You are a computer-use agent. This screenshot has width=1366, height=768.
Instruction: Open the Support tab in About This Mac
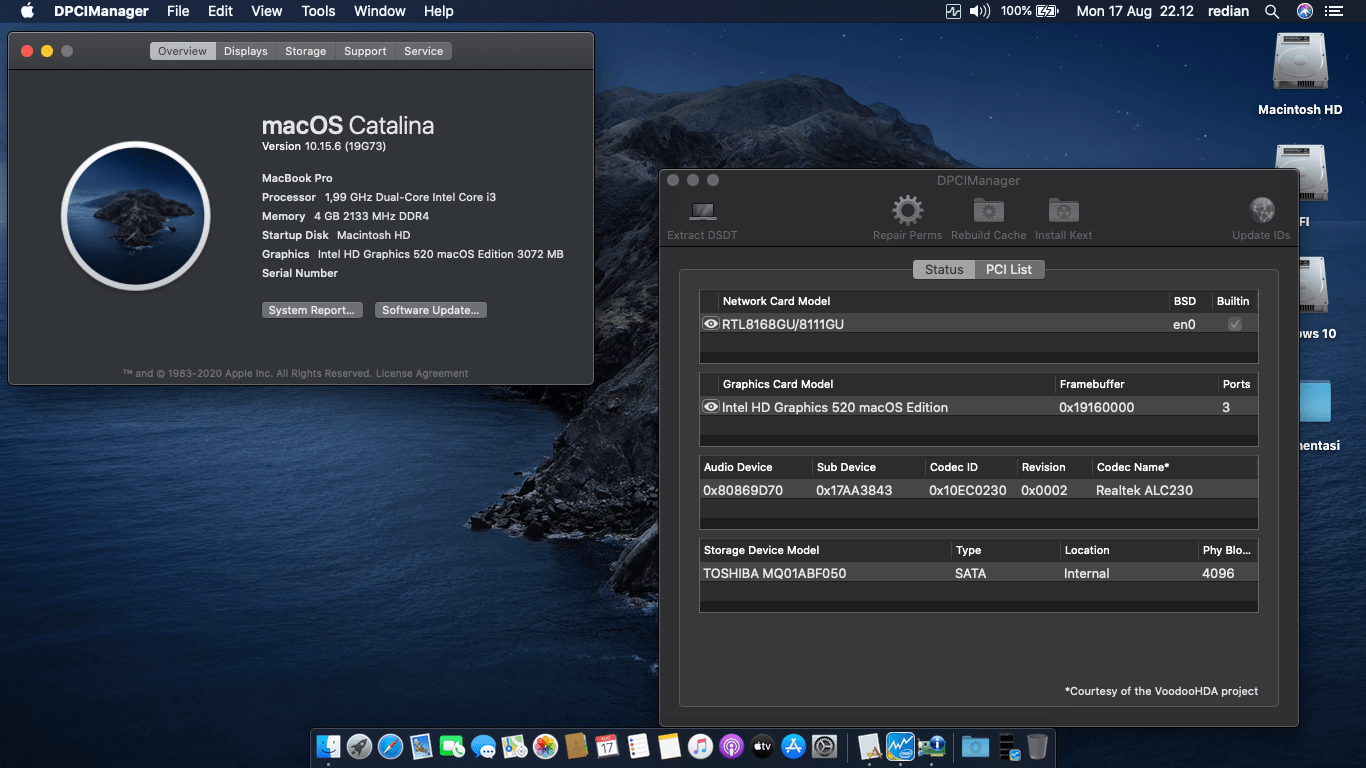point(365,51)
